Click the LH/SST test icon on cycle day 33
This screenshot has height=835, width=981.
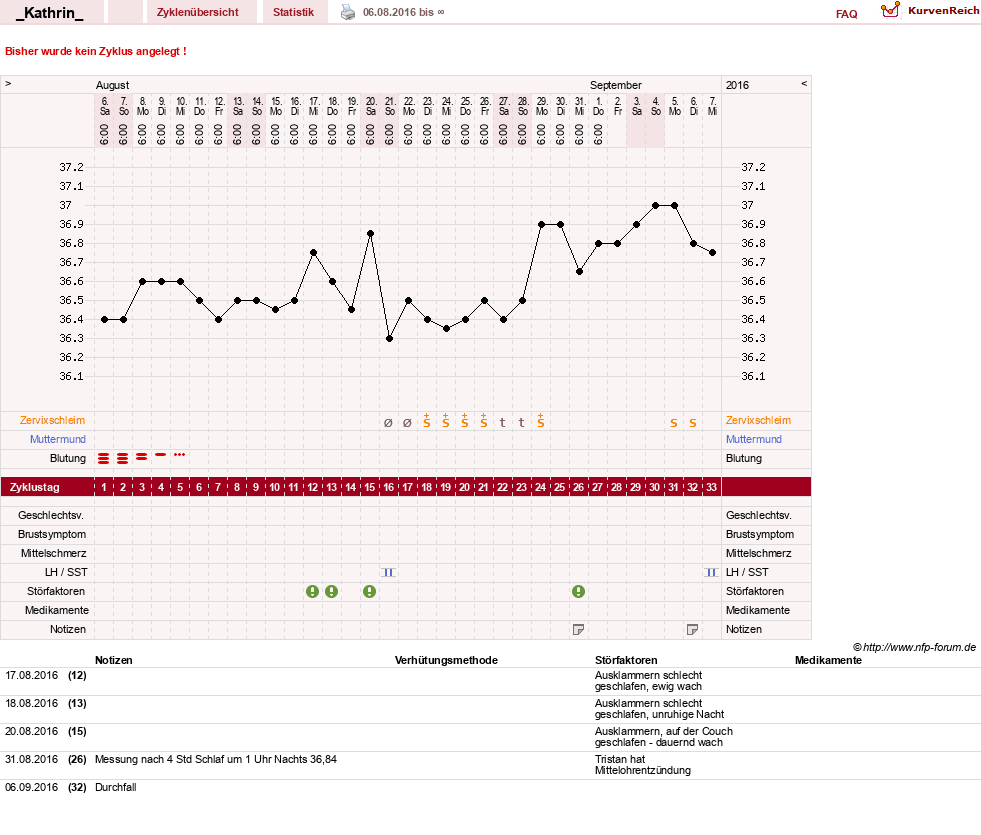711,572
